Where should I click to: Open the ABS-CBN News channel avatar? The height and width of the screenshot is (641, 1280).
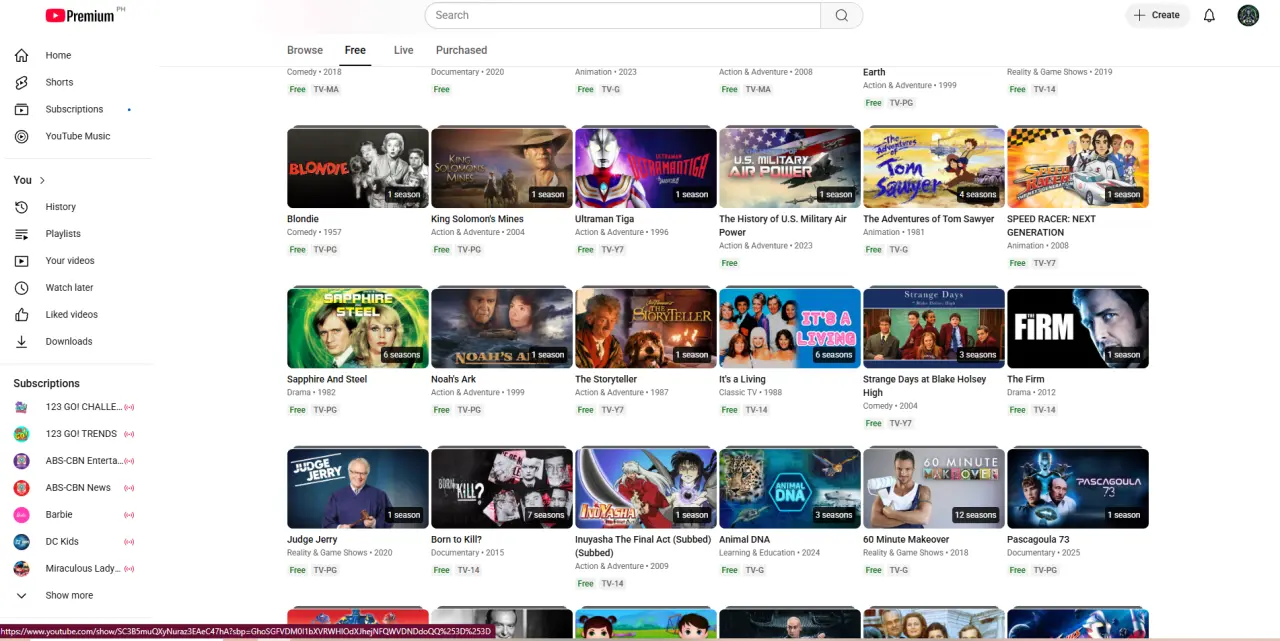point(21,488)
